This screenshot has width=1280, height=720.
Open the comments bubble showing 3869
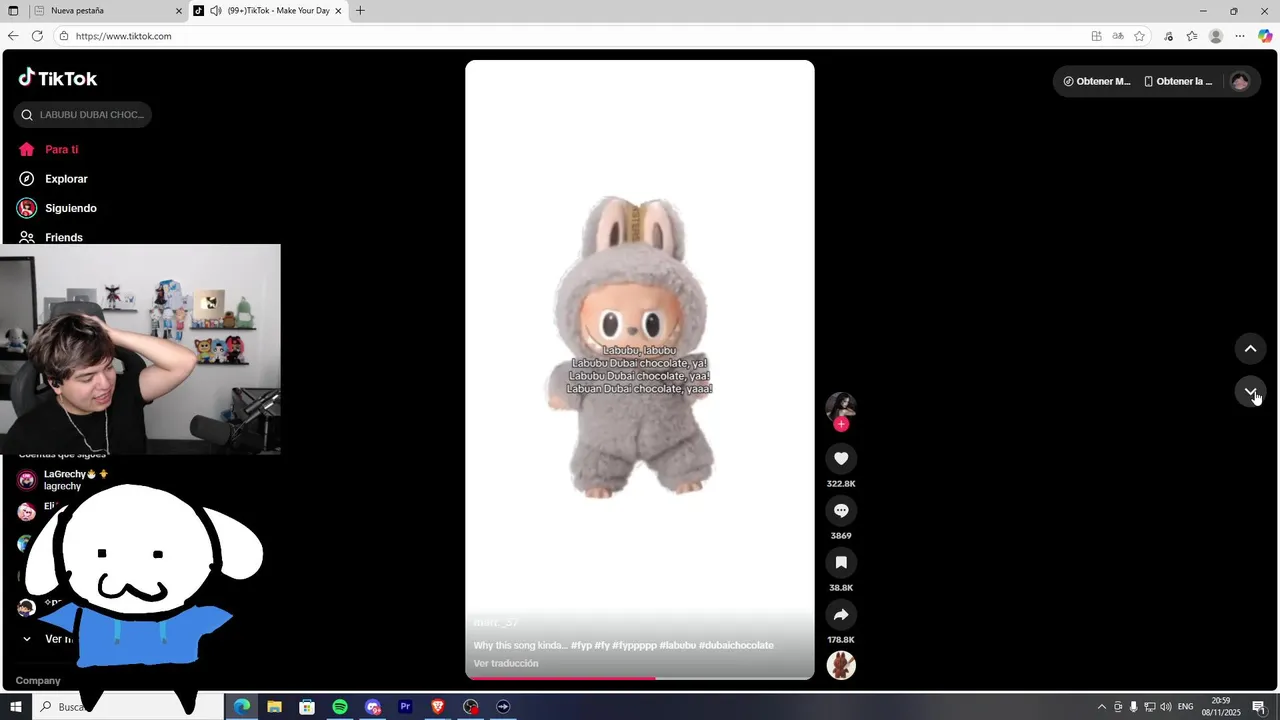point(841,510)
